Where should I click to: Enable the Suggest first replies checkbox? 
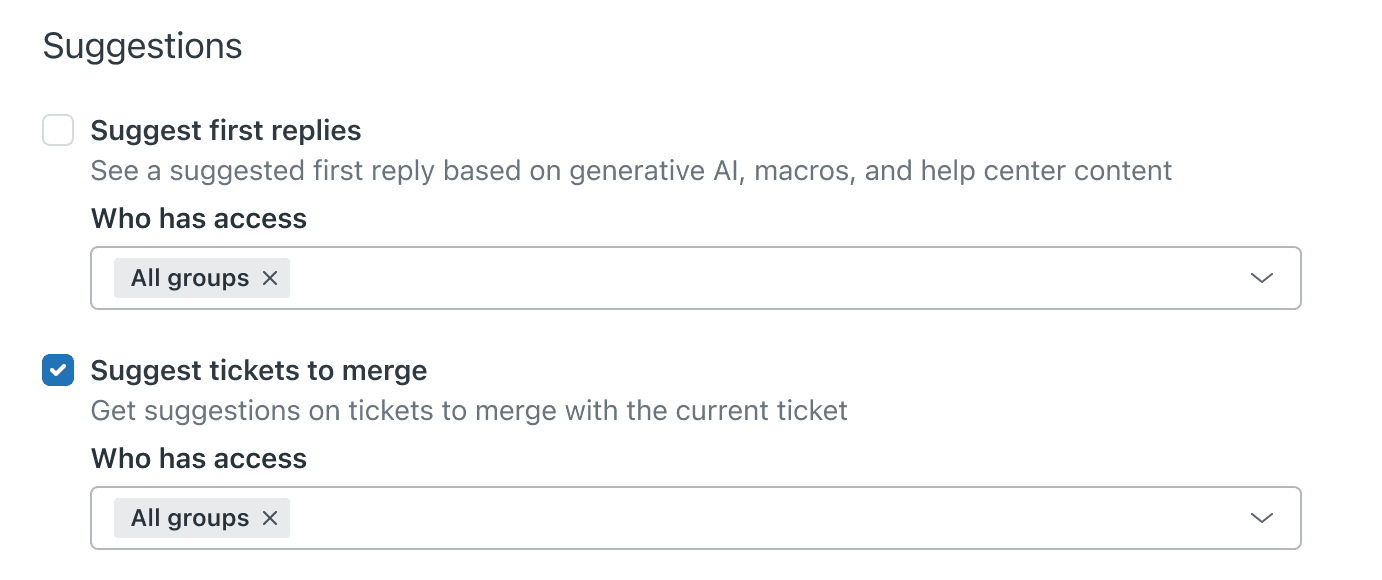57,130
